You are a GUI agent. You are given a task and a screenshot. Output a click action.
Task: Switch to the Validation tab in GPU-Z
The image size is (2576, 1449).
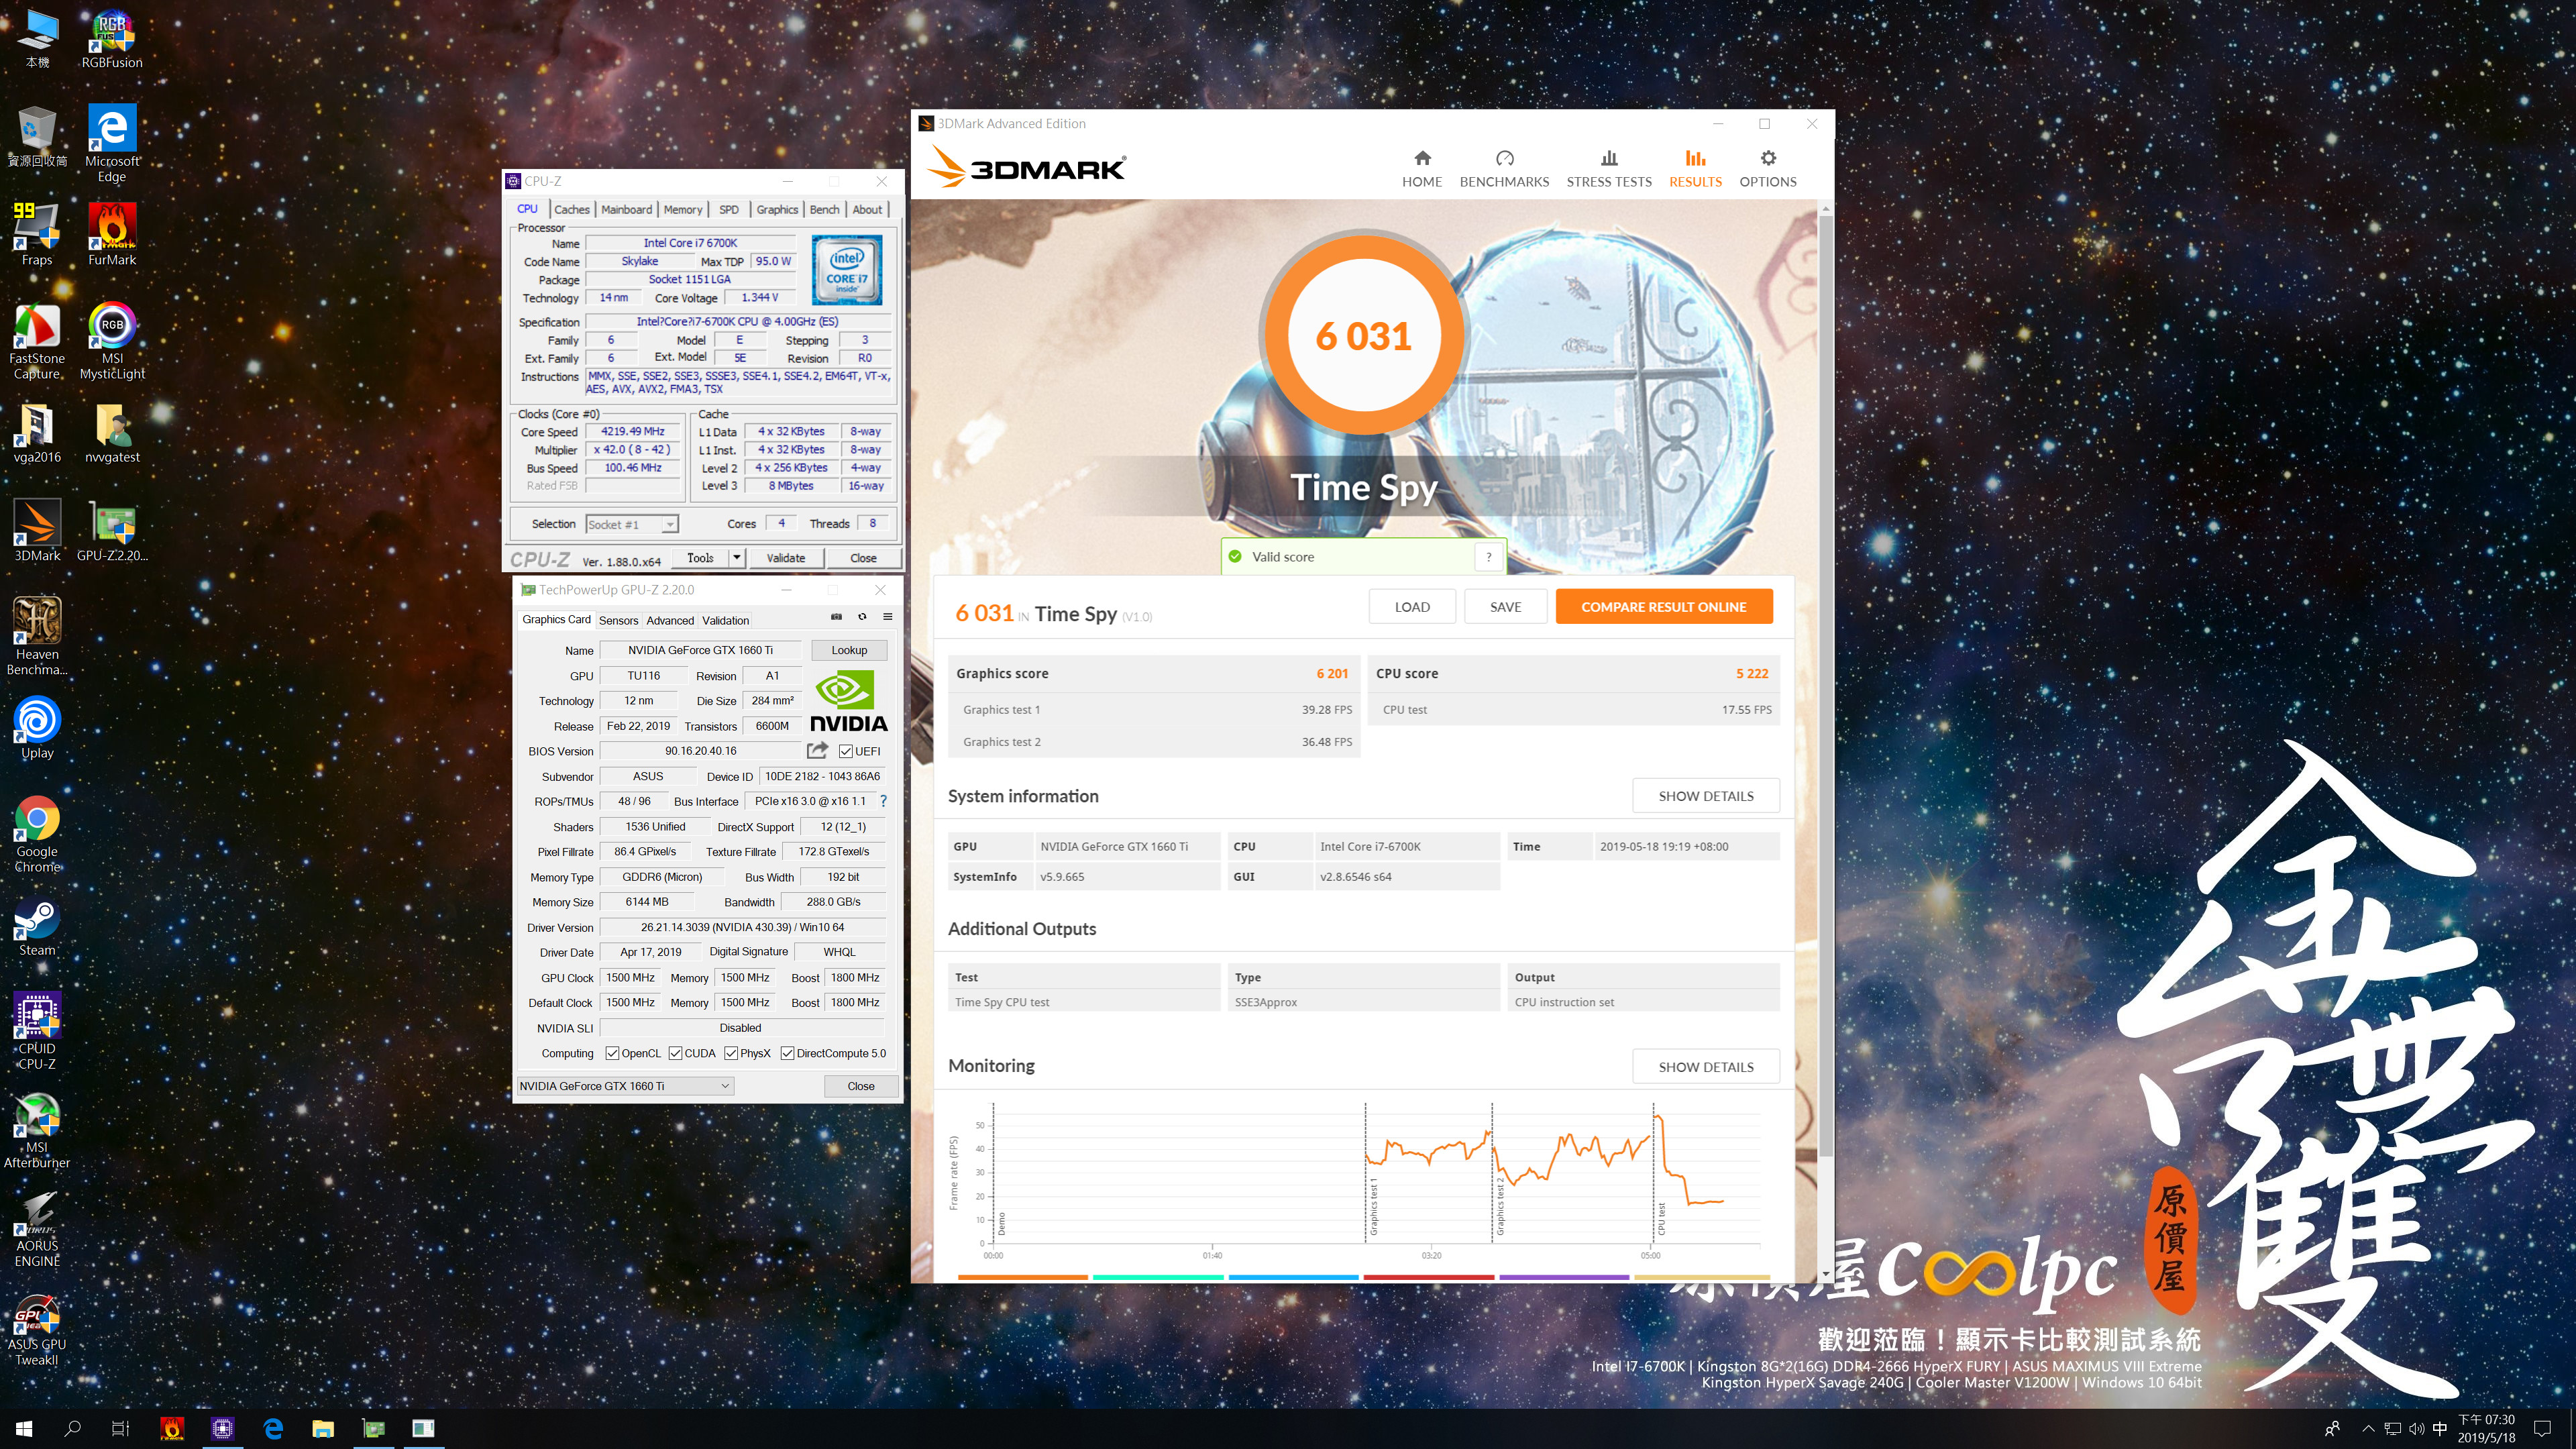pyautogui.click(x=725, y=620)
